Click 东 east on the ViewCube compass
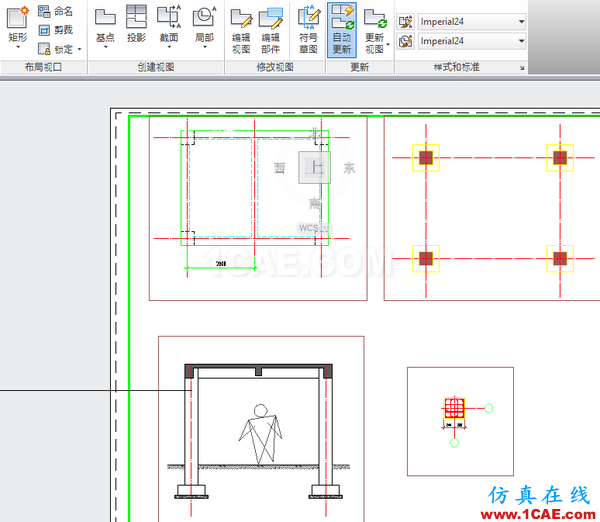The height and width of the screenshot is (522, 600). coord(349,168)
